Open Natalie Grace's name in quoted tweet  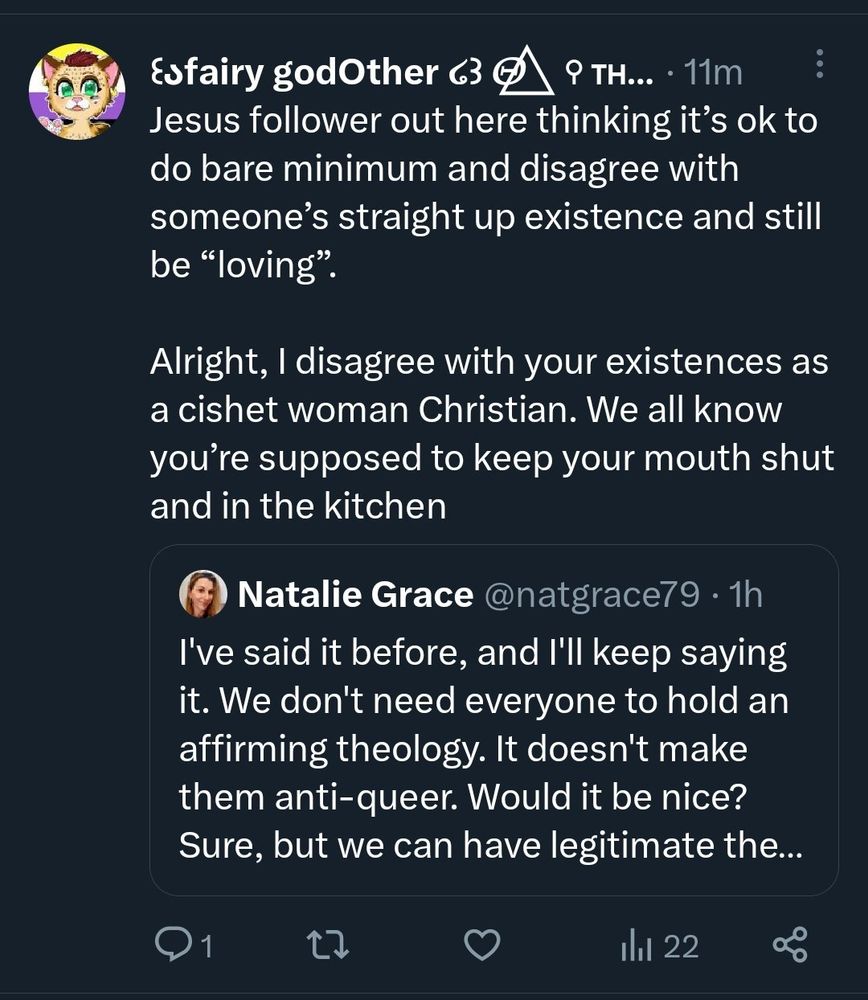355,595
